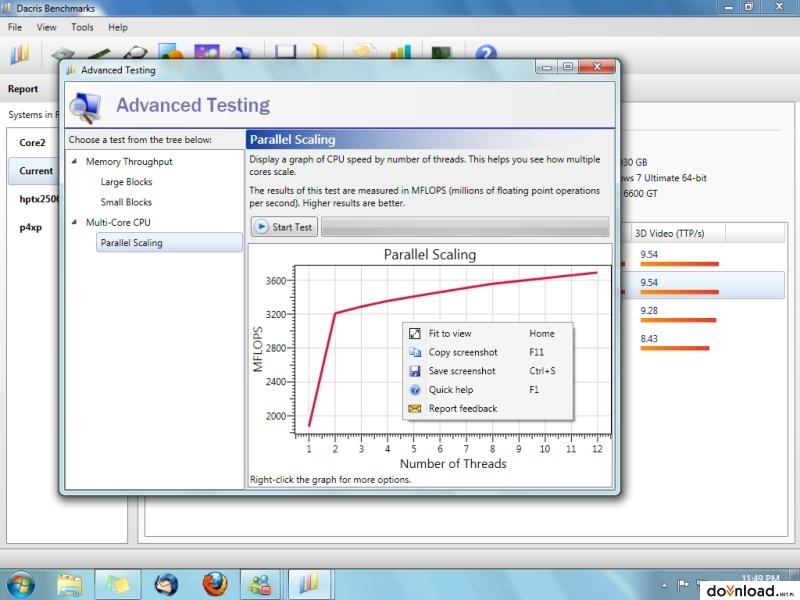Click the Number of Threads axis label
800x600 pixels.
pyautogui.click(x=453, y=463)
